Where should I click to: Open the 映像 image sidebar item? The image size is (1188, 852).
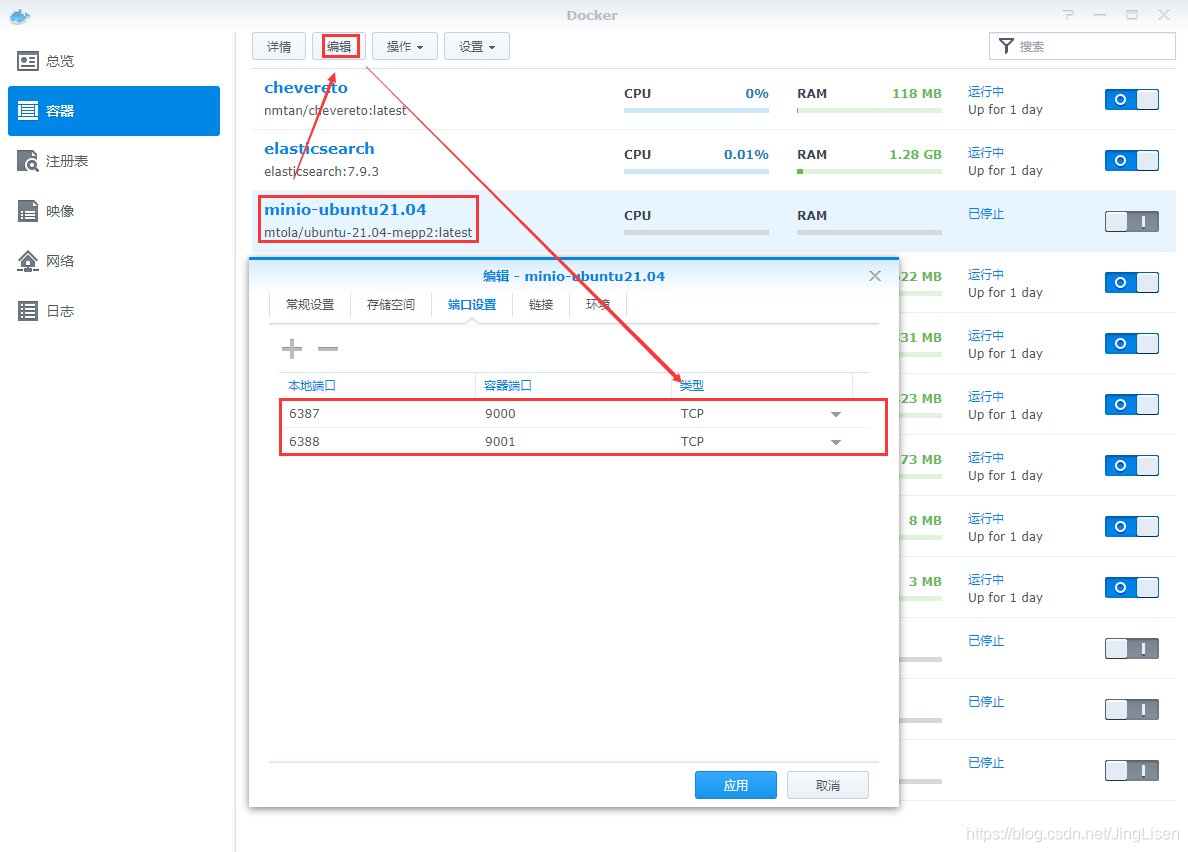tap(114, 211)
